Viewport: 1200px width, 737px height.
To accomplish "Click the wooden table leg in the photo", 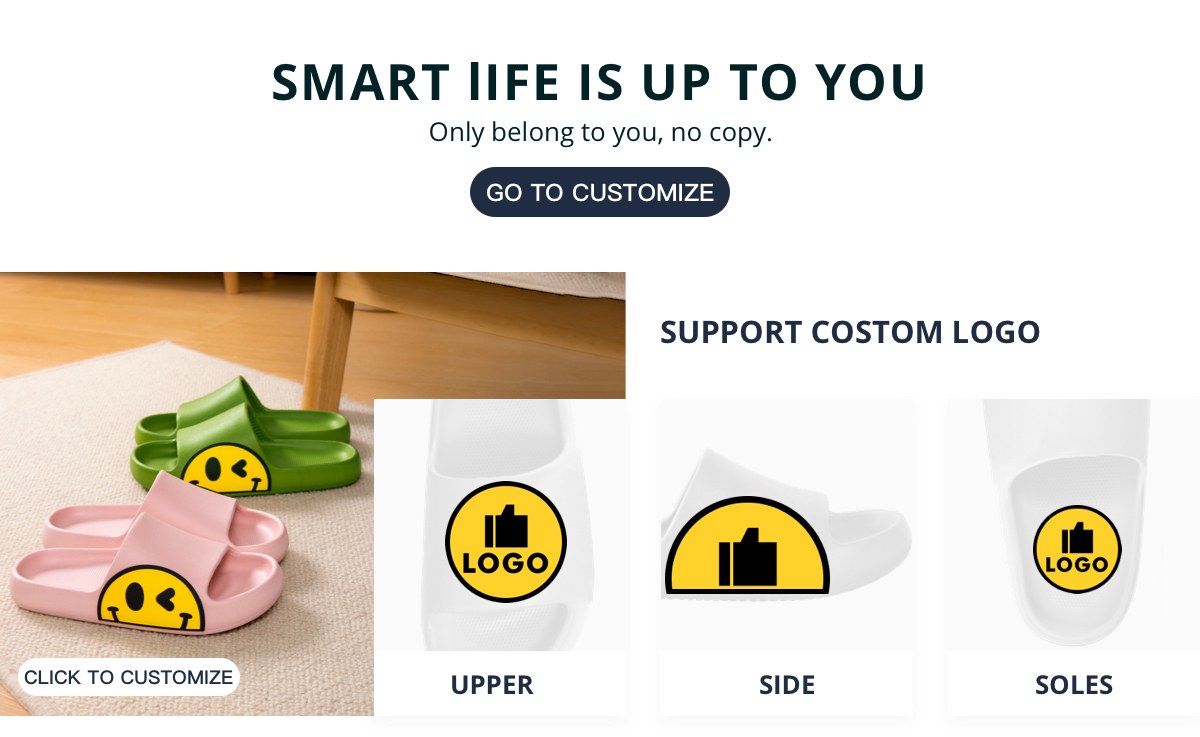I will click(x=330, y=340).
